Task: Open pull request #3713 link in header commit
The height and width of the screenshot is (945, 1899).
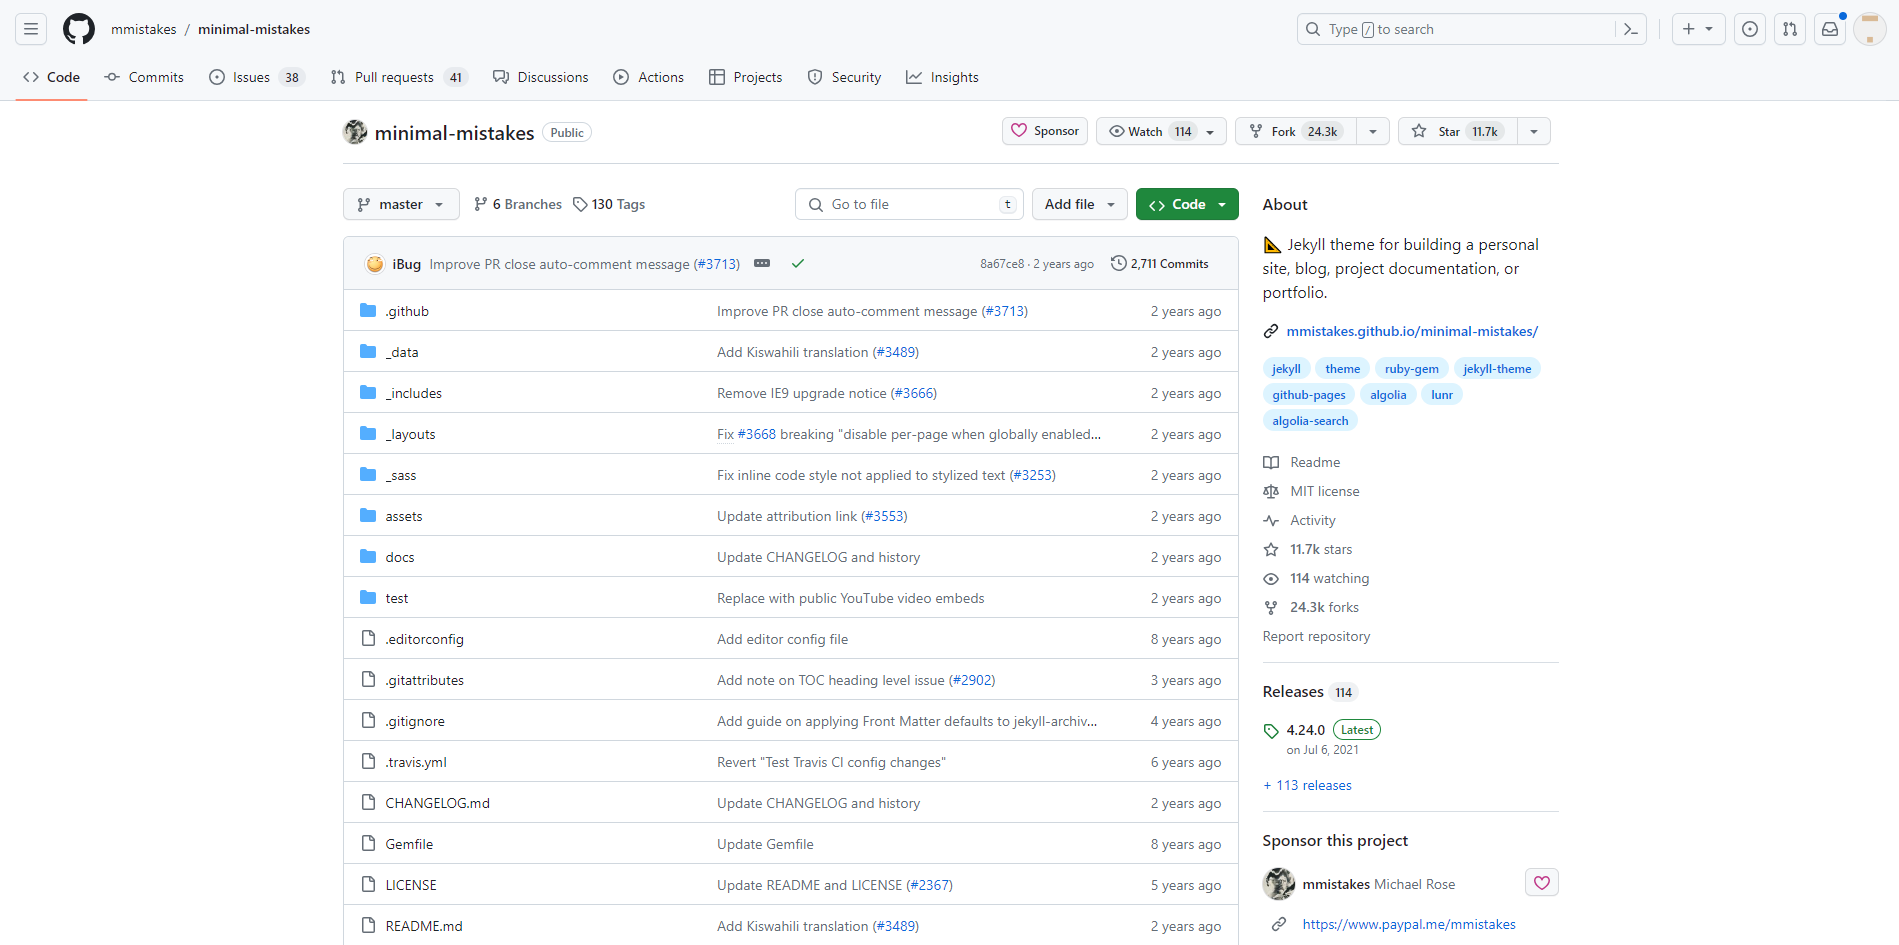Action: click(717, 264)
